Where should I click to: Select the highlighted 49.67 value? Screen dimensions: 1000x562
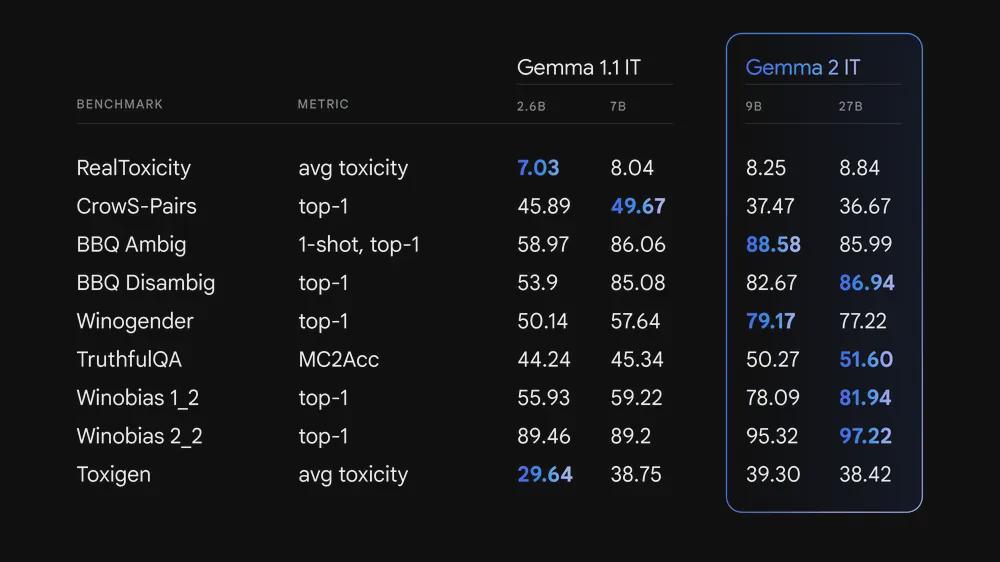[x=638, y=206]
